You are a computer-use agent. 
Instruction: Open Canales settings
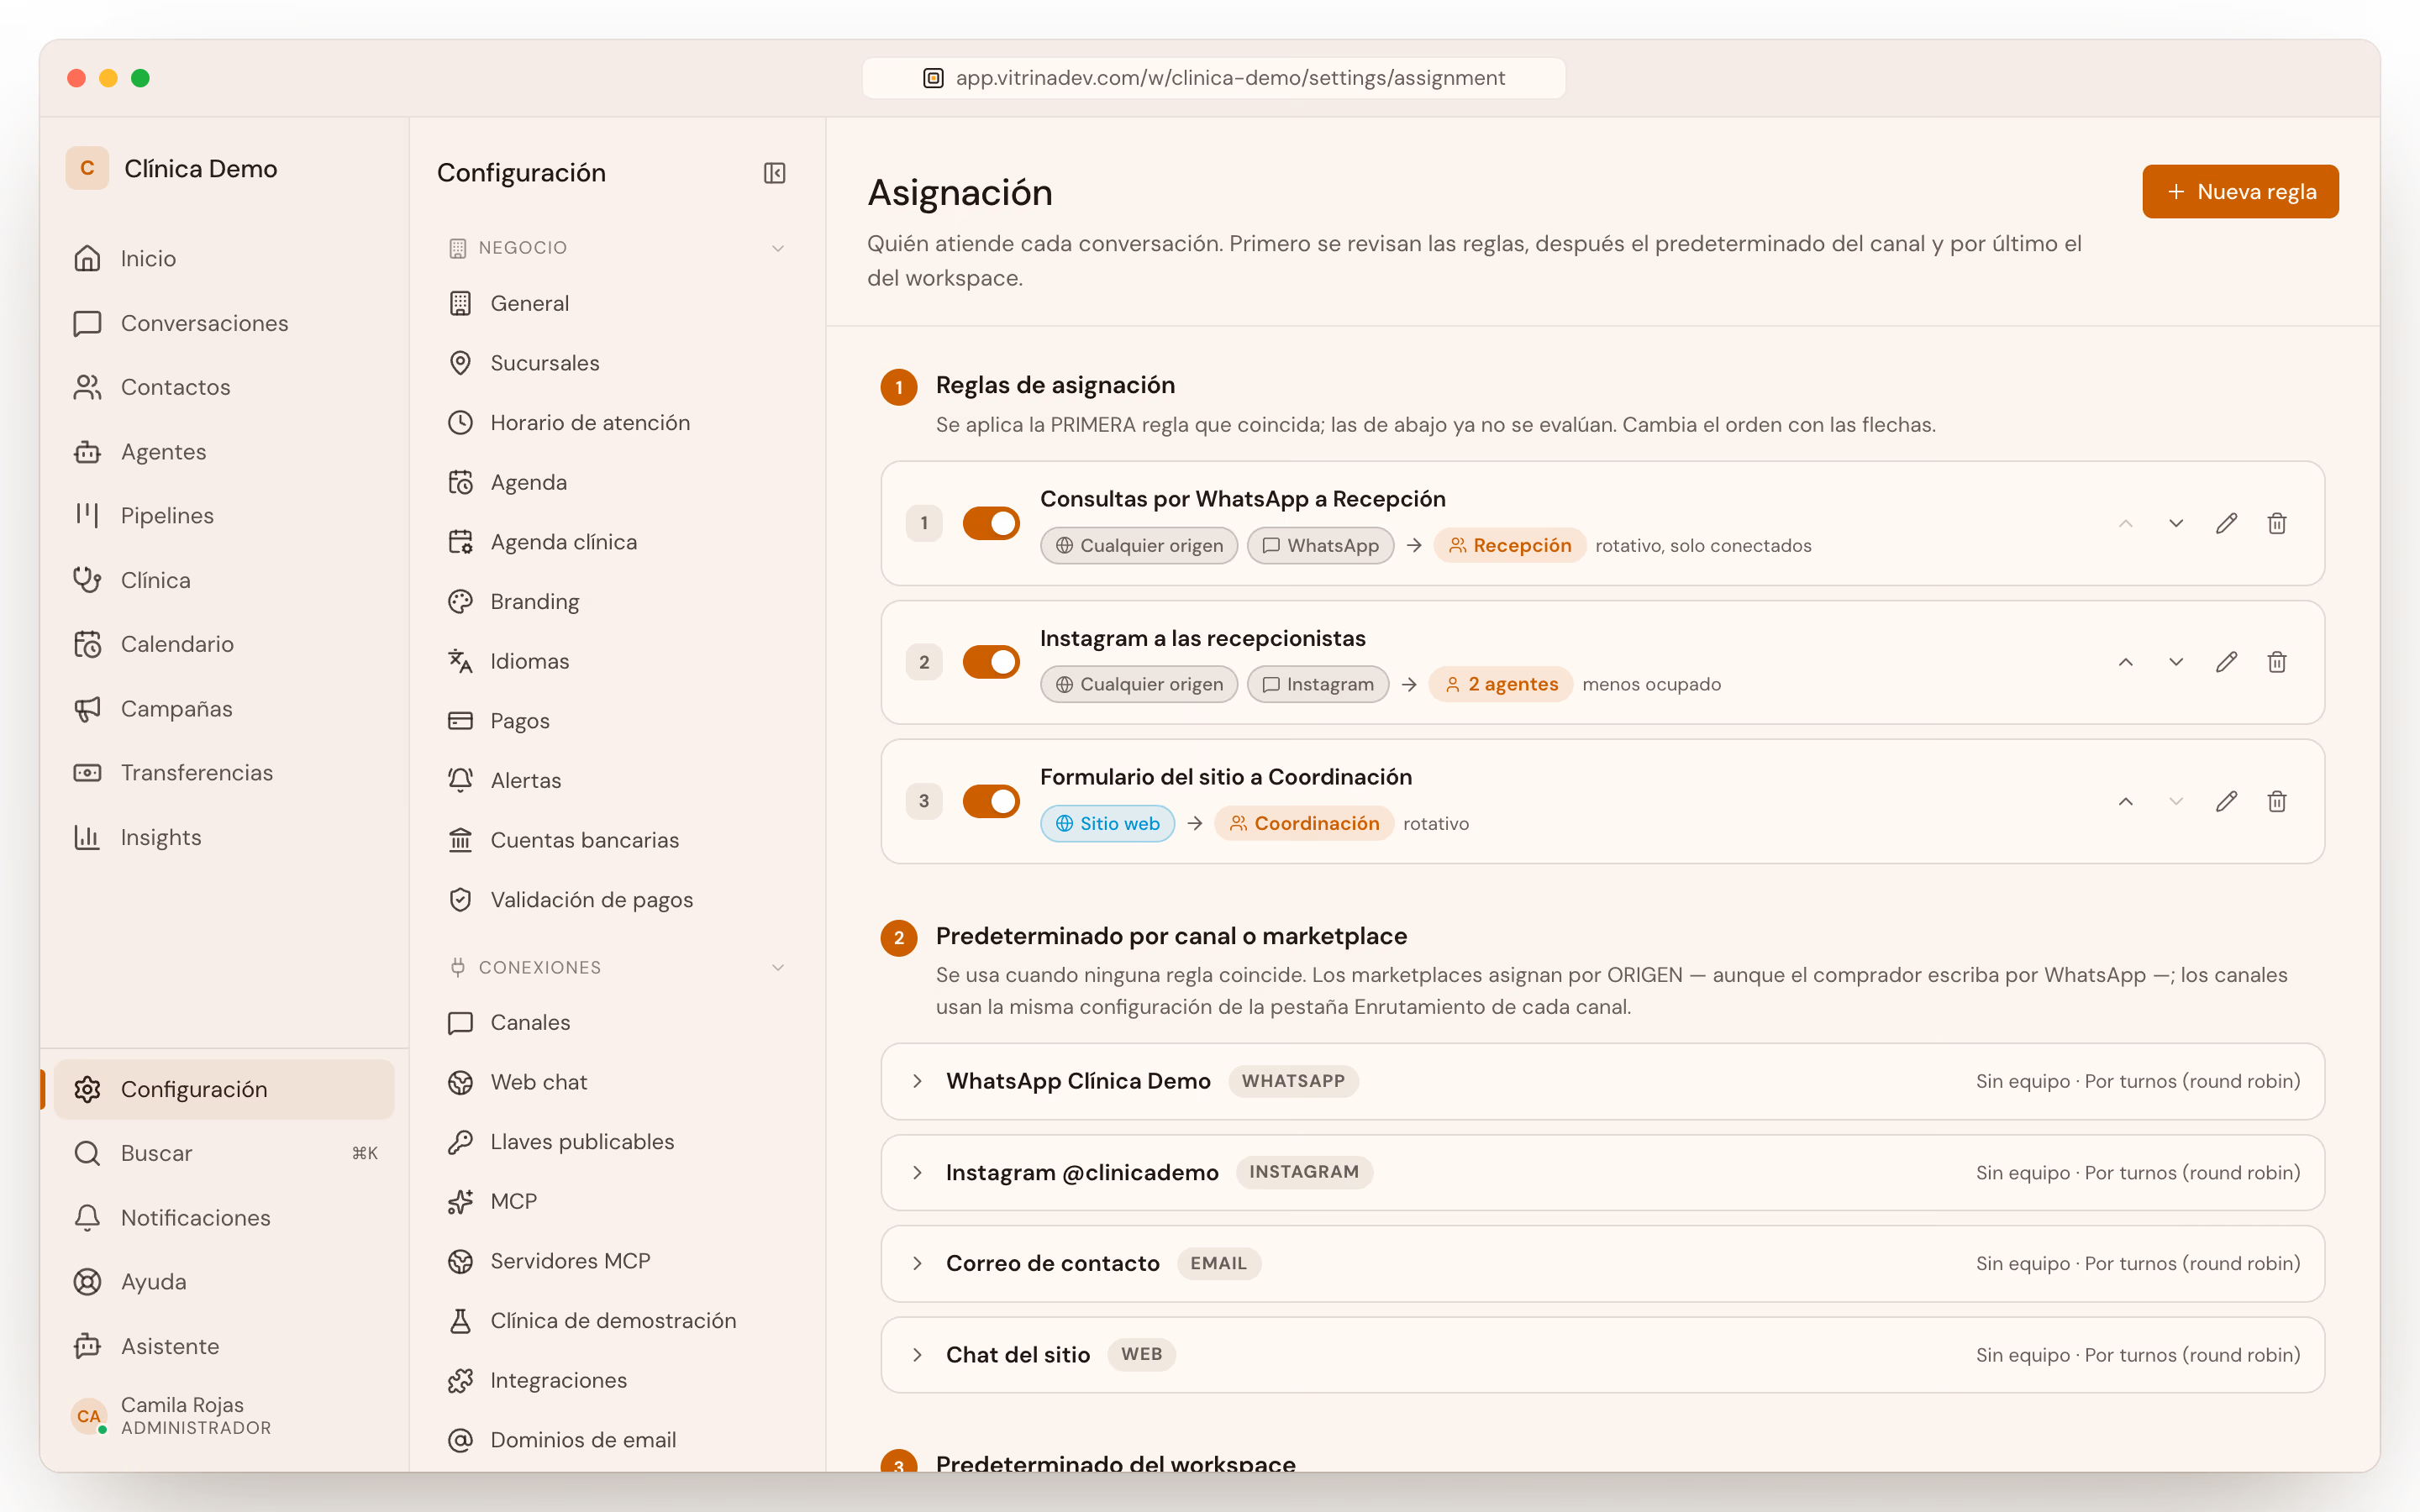click(617, 1022)
